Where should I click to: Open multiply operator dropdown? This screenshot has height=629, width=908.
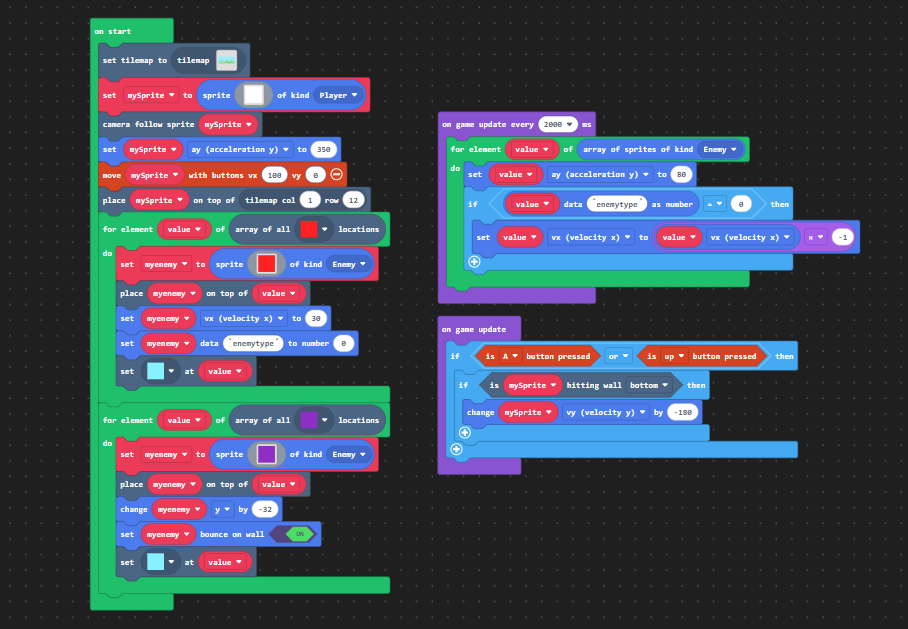pyautogui.click(x=815, y=237)
